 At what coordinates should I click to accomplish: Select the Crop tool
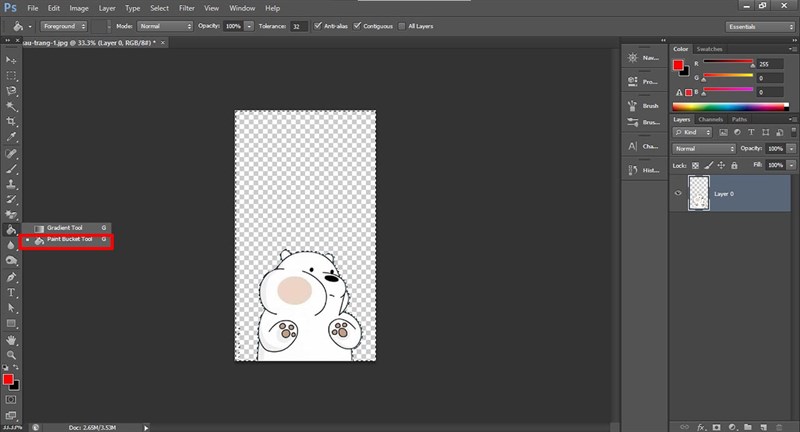[11, 121]
